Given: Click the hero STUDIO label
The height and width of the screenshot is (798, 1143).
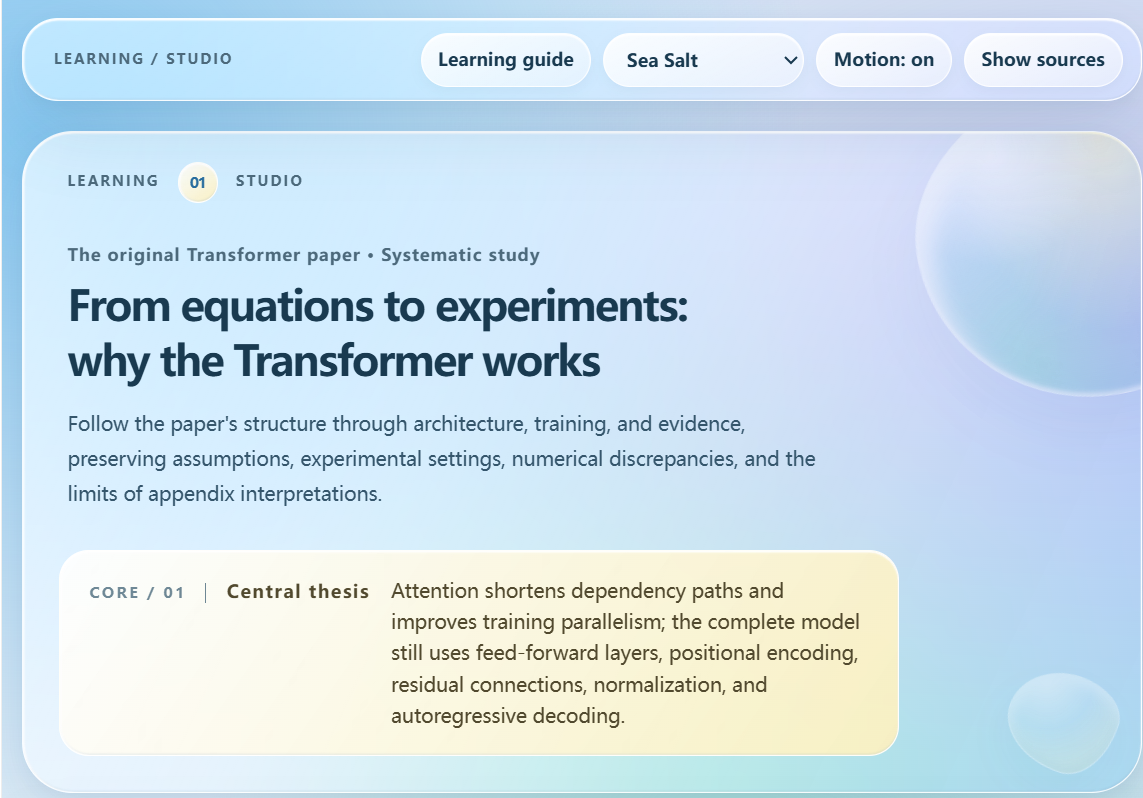Looking at the screenshot, I should (x=269, y=181).
